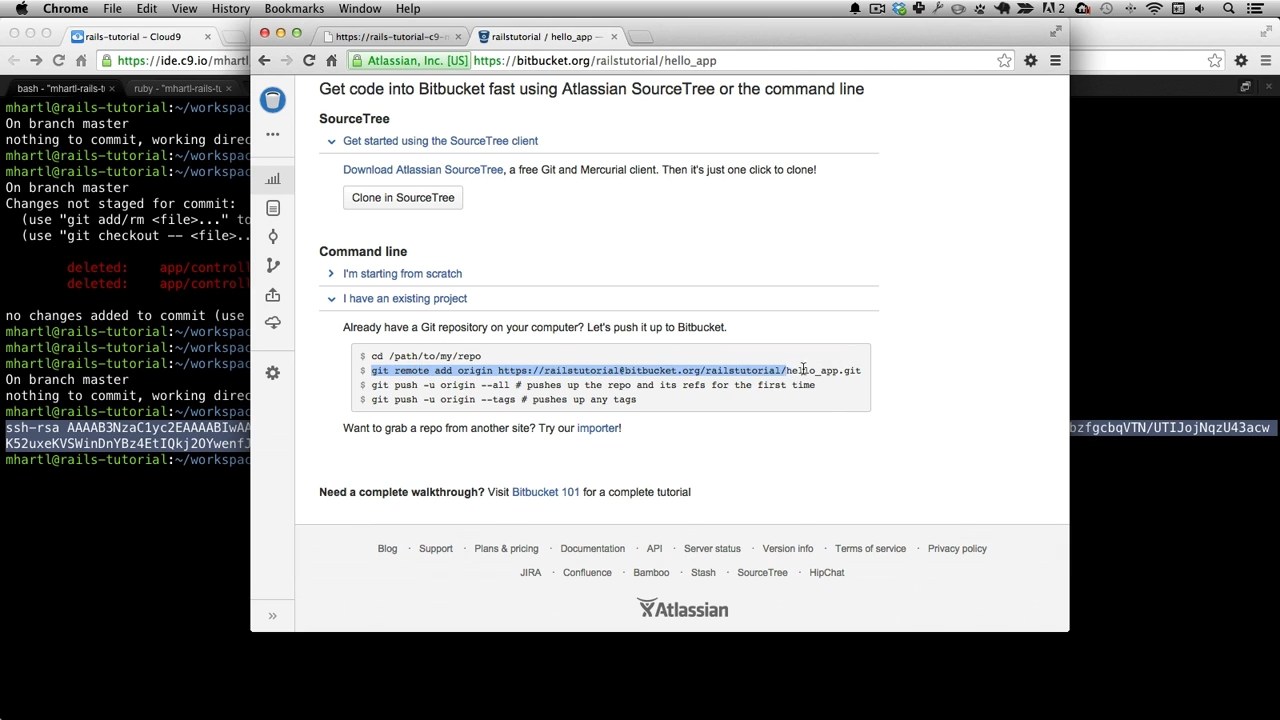The image size is (1280, 720).
Task: Click the Support footer link
Action: [x=436, y=549]
